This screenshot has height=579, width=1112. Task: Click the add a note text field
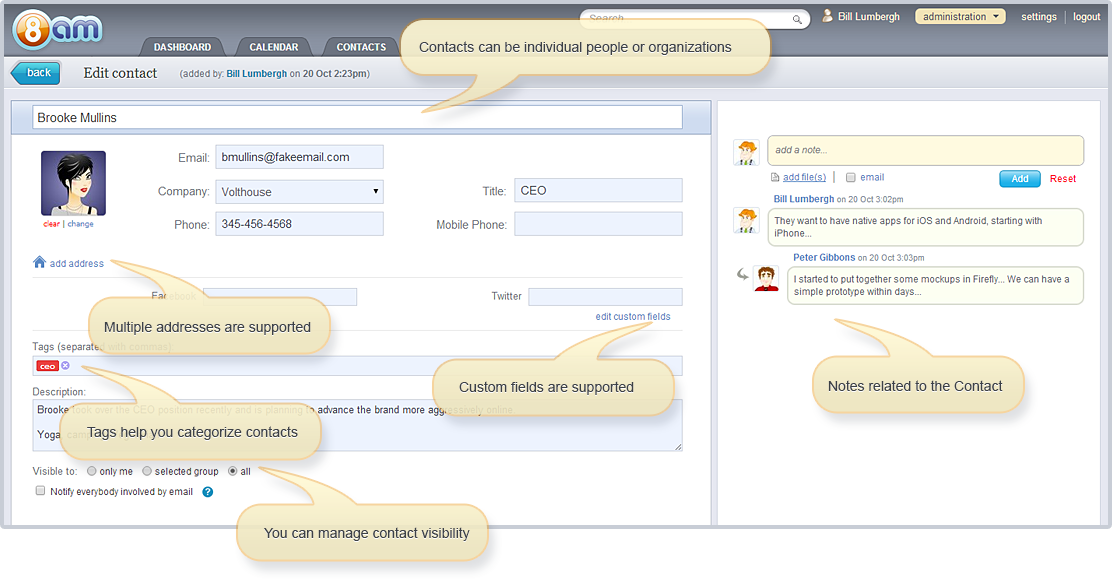[x=925, y=150]
